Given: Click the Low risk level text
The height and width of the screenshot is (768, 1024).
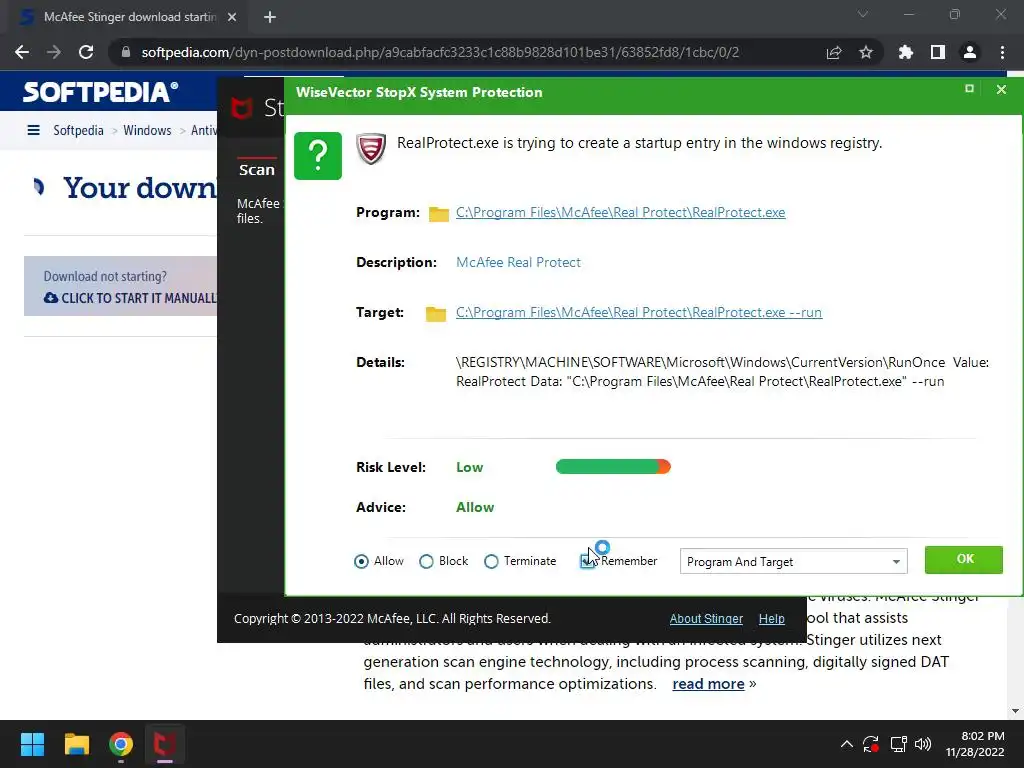Looking at the screenshot, I should (470, 468).
